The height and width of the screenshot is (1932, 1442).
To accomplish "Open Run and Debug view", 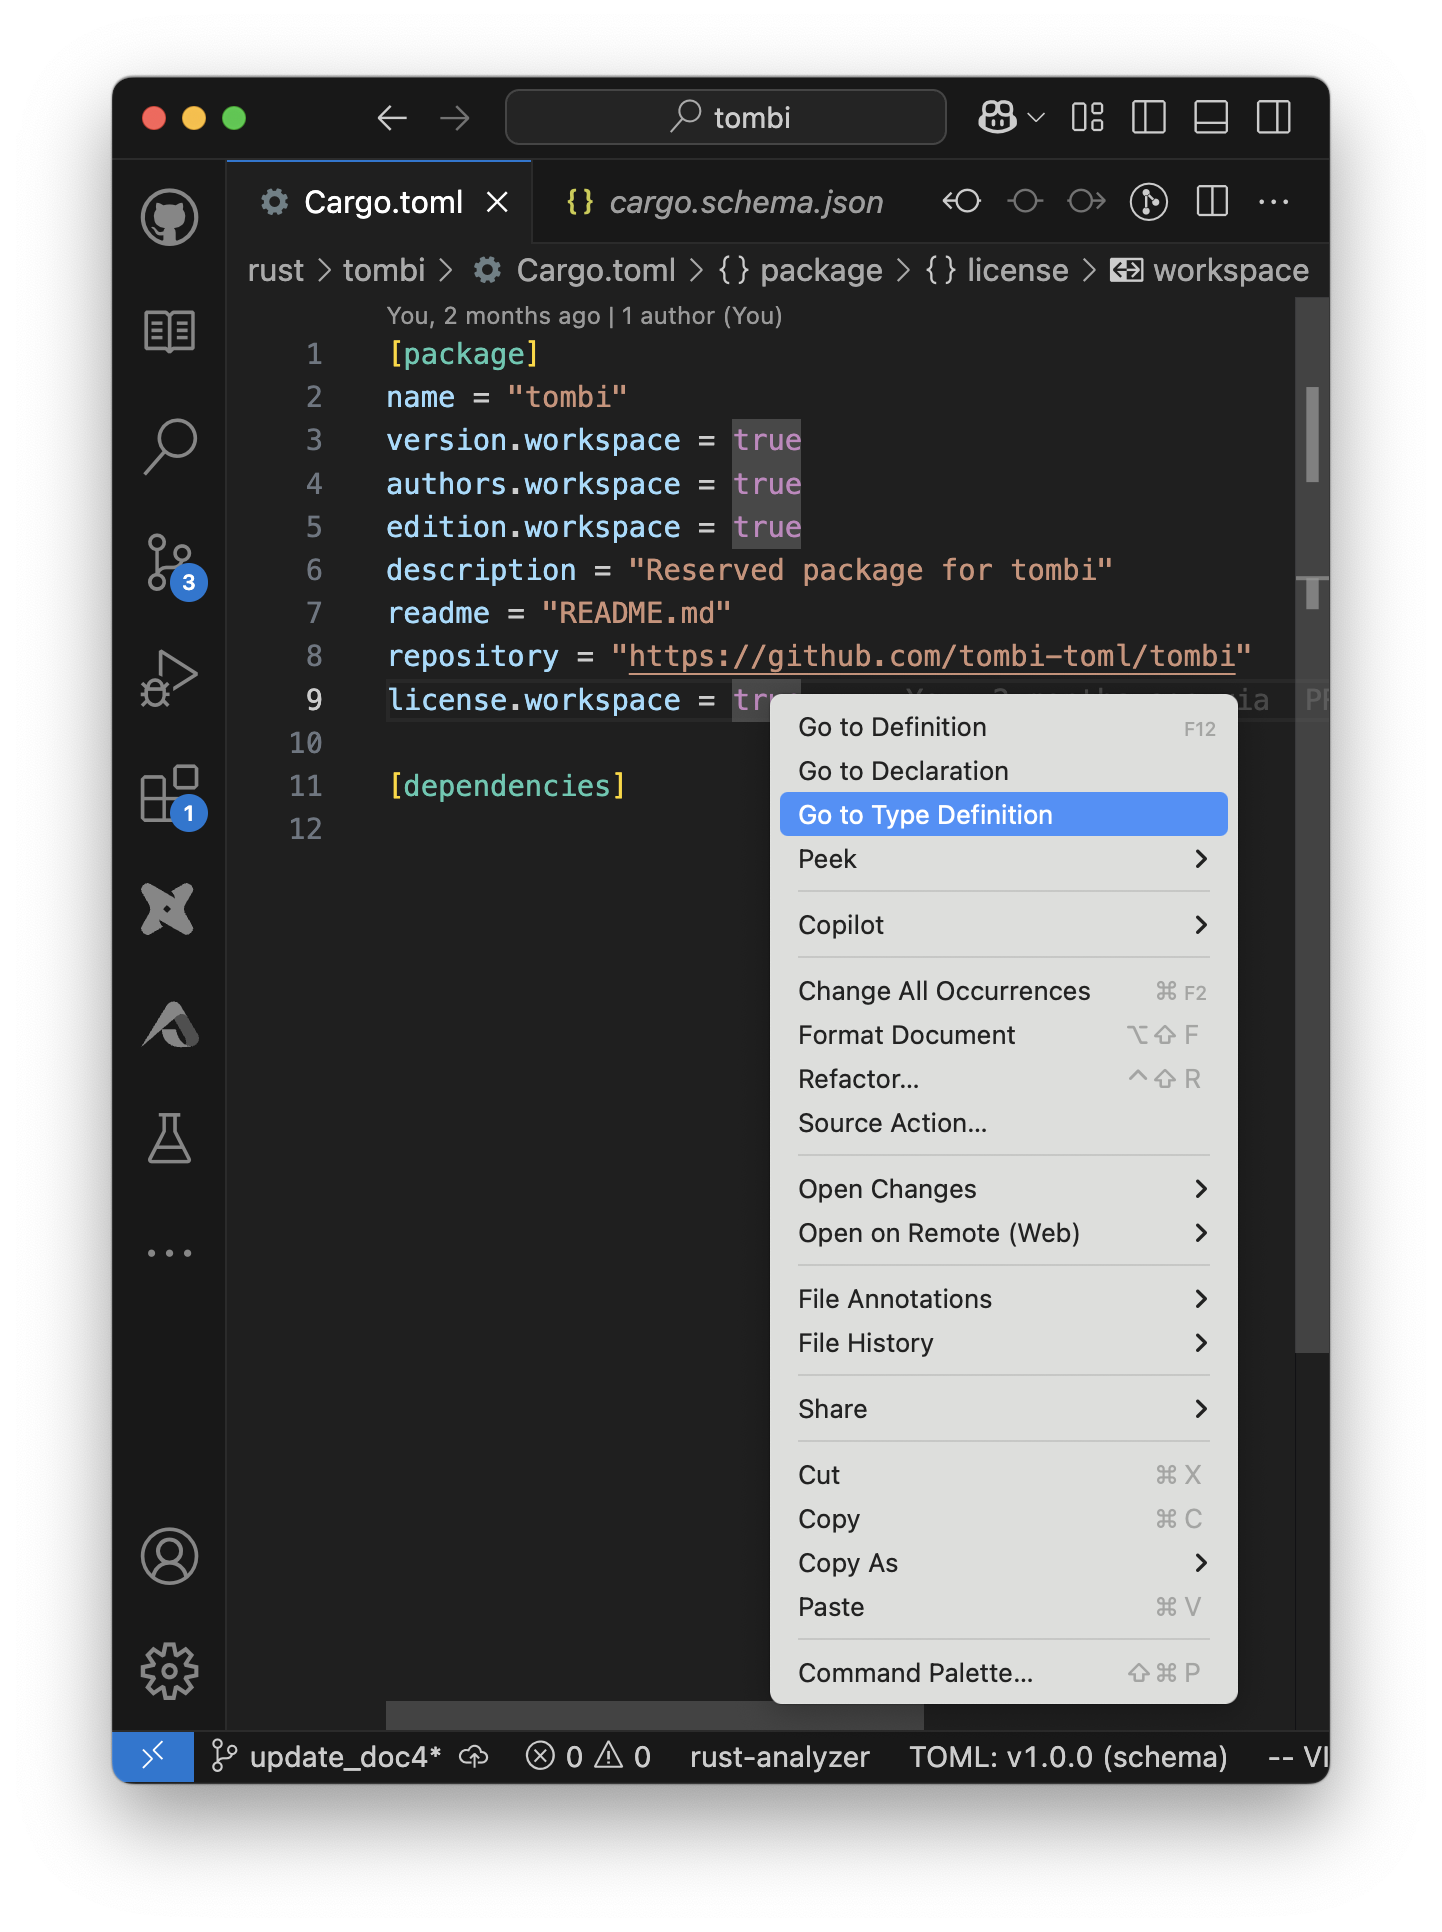I will (169, 678).
